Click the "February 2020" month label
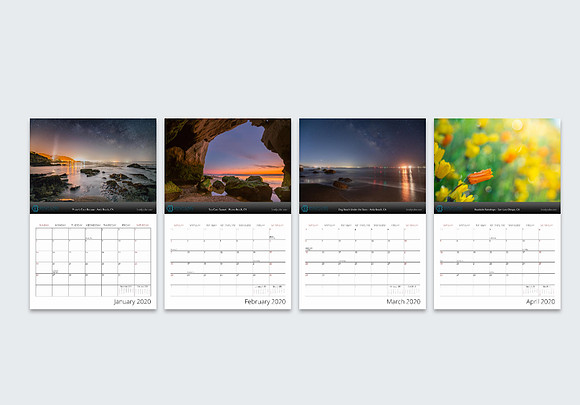This screenshot has width=580, height=405. coord(265,301)
